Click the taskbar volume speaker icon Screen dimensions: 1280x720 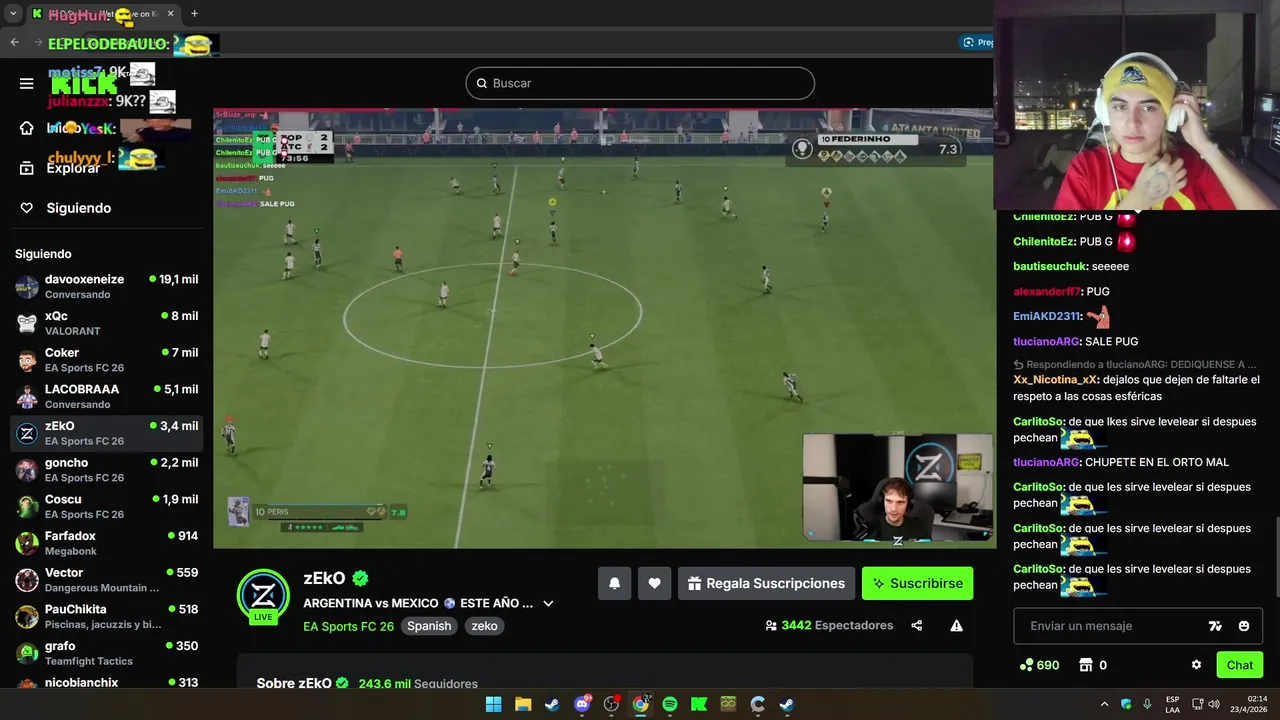coord(1214,704)
